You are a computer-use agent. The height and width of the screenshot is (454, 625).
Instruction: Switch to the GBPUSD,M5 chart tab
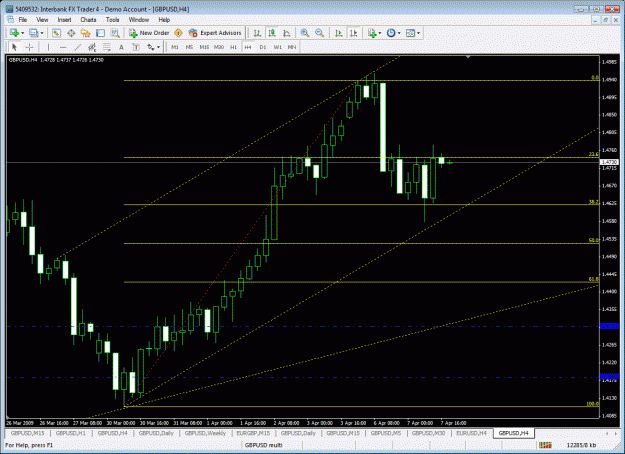coord(386,433)
